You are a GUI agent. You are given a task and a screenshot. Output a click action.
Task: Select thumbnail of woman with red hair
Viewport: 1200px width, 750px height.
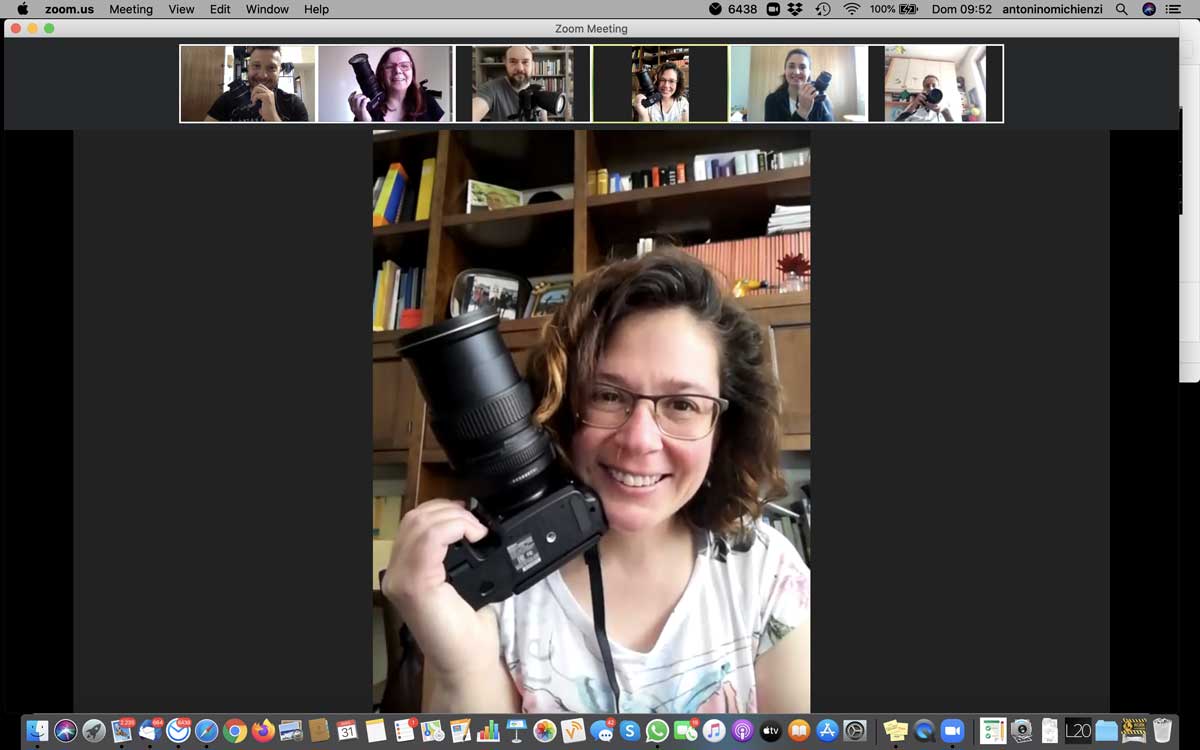pos(385,84)
